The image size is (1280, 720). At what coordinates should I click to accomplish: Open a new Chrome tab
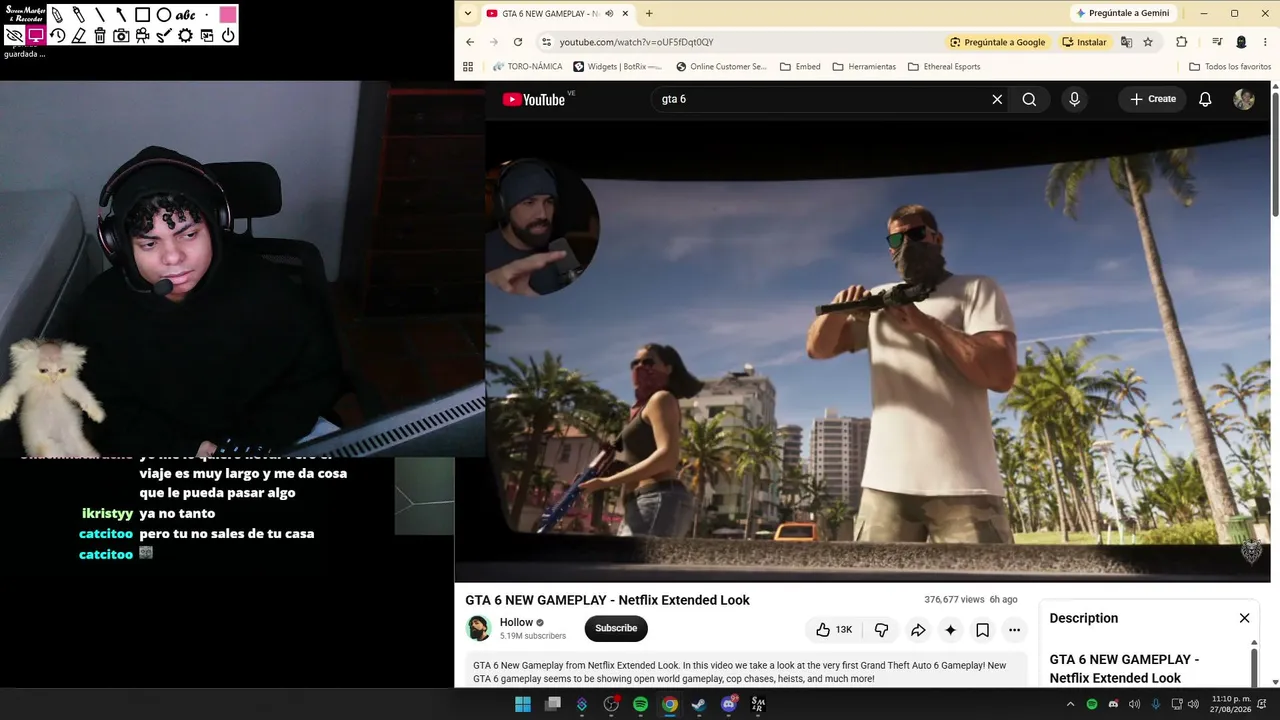point(649,13)
